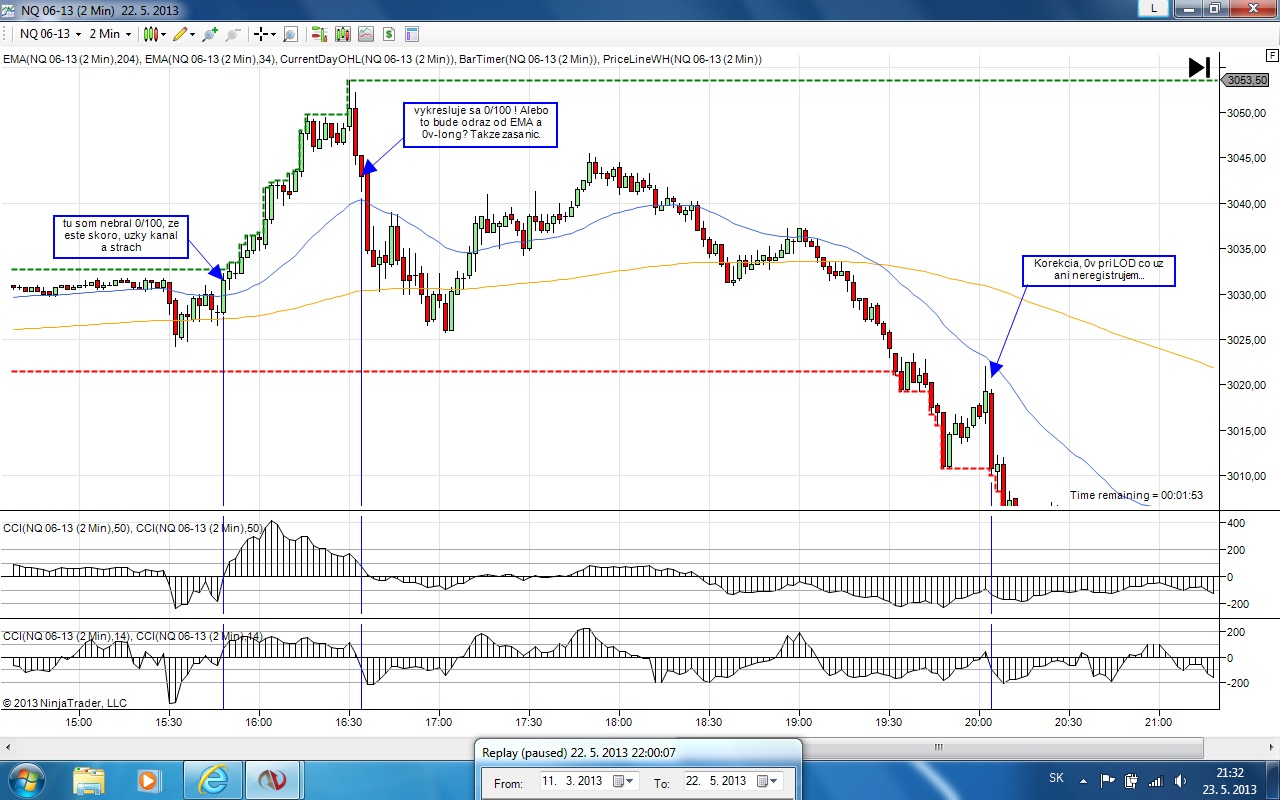Expand the 2 Min interval dropdown
The width and height of the screenshot is (1280, 800).
[110, 34]
